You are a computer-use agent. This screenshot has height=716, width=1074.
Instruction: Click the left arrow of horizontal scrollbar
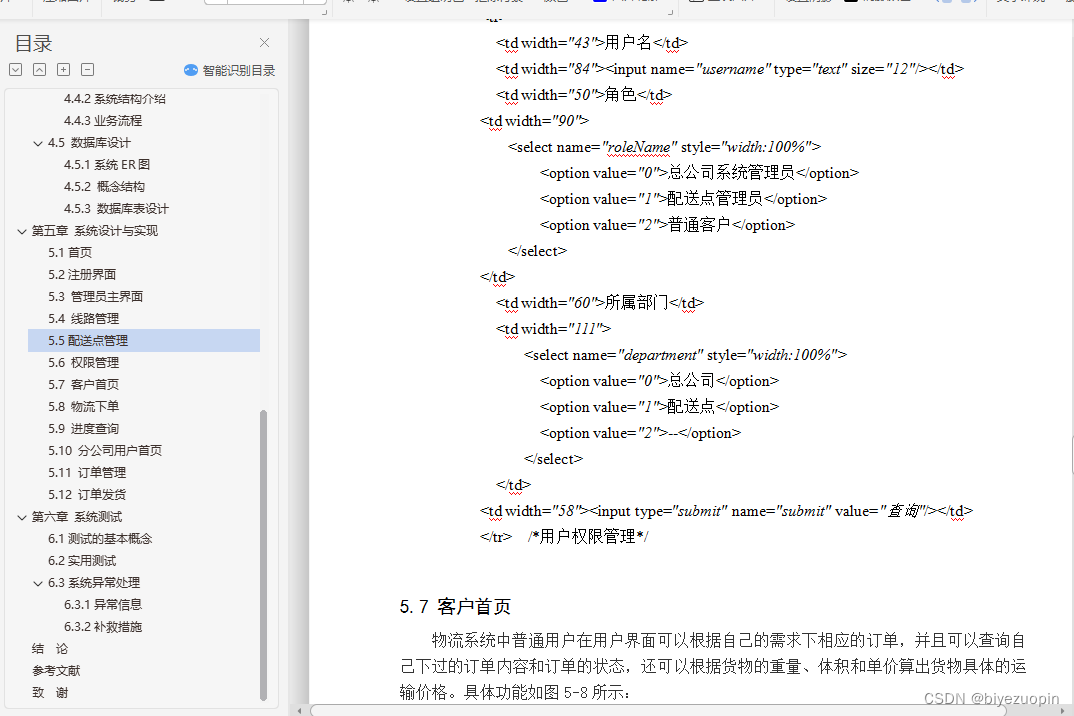click(x=299, y=711)
